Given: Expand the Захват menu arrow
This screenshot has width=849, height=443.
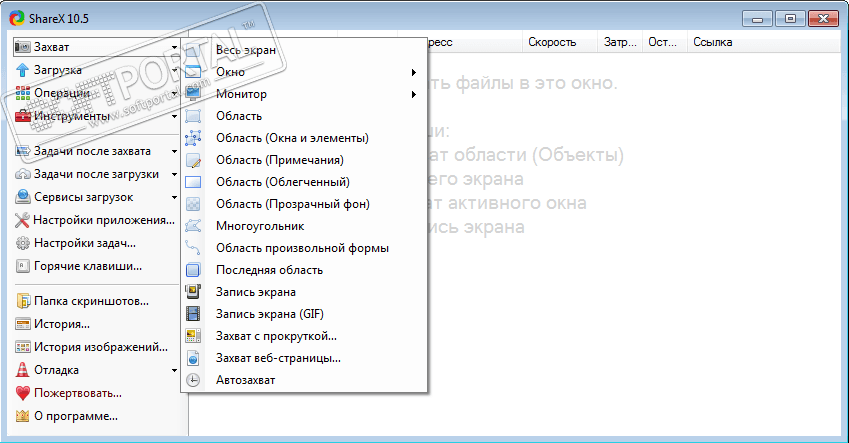Looking at the screenshot, I should click(x=174, y=47).
